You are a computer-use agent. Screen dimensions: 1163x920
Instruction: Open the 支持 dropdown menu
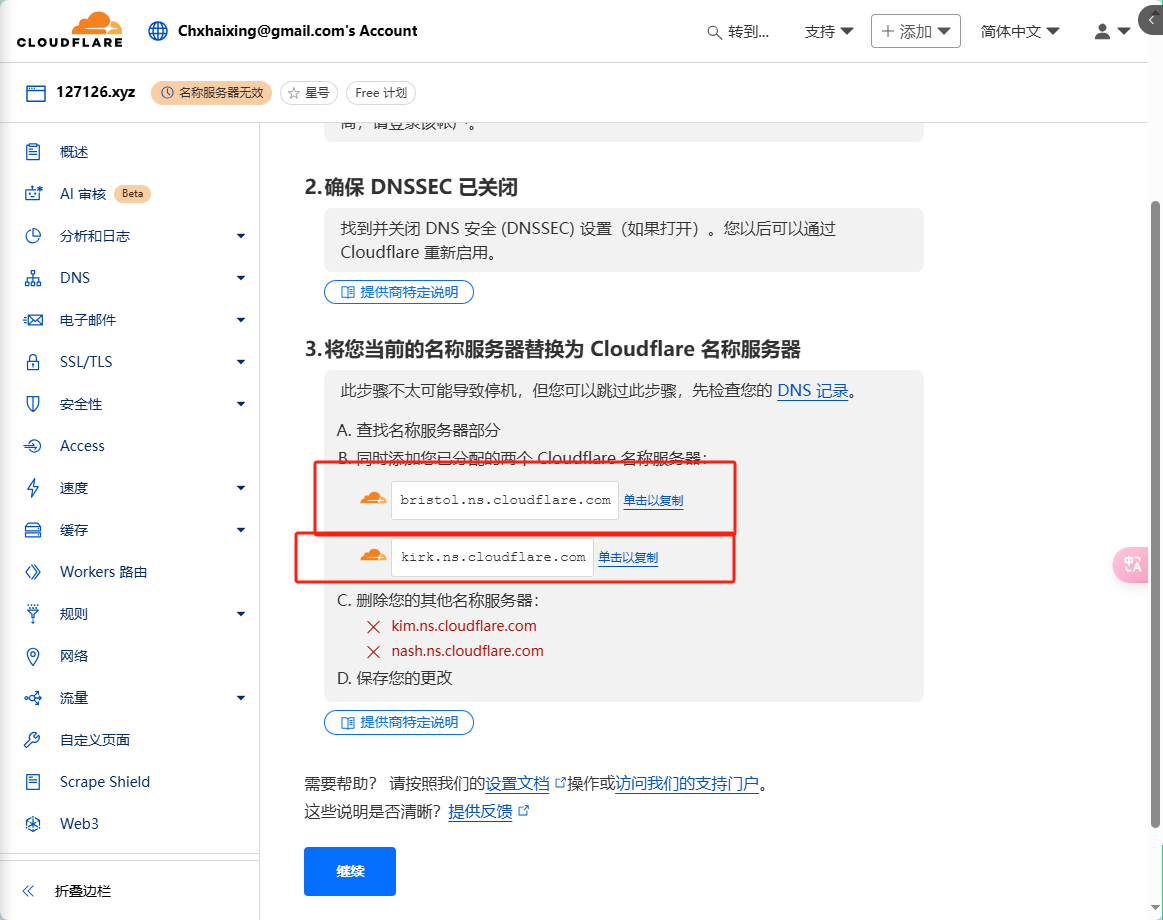click(x=828, y=32)
